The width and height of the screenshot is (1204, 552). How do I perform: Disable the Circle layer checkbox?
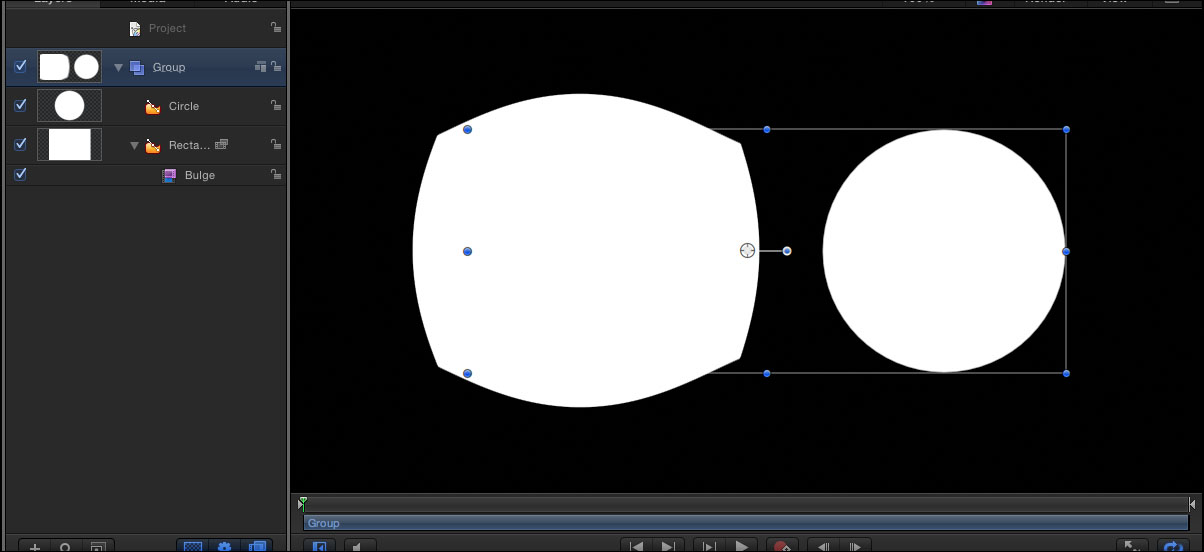[21, 105]
